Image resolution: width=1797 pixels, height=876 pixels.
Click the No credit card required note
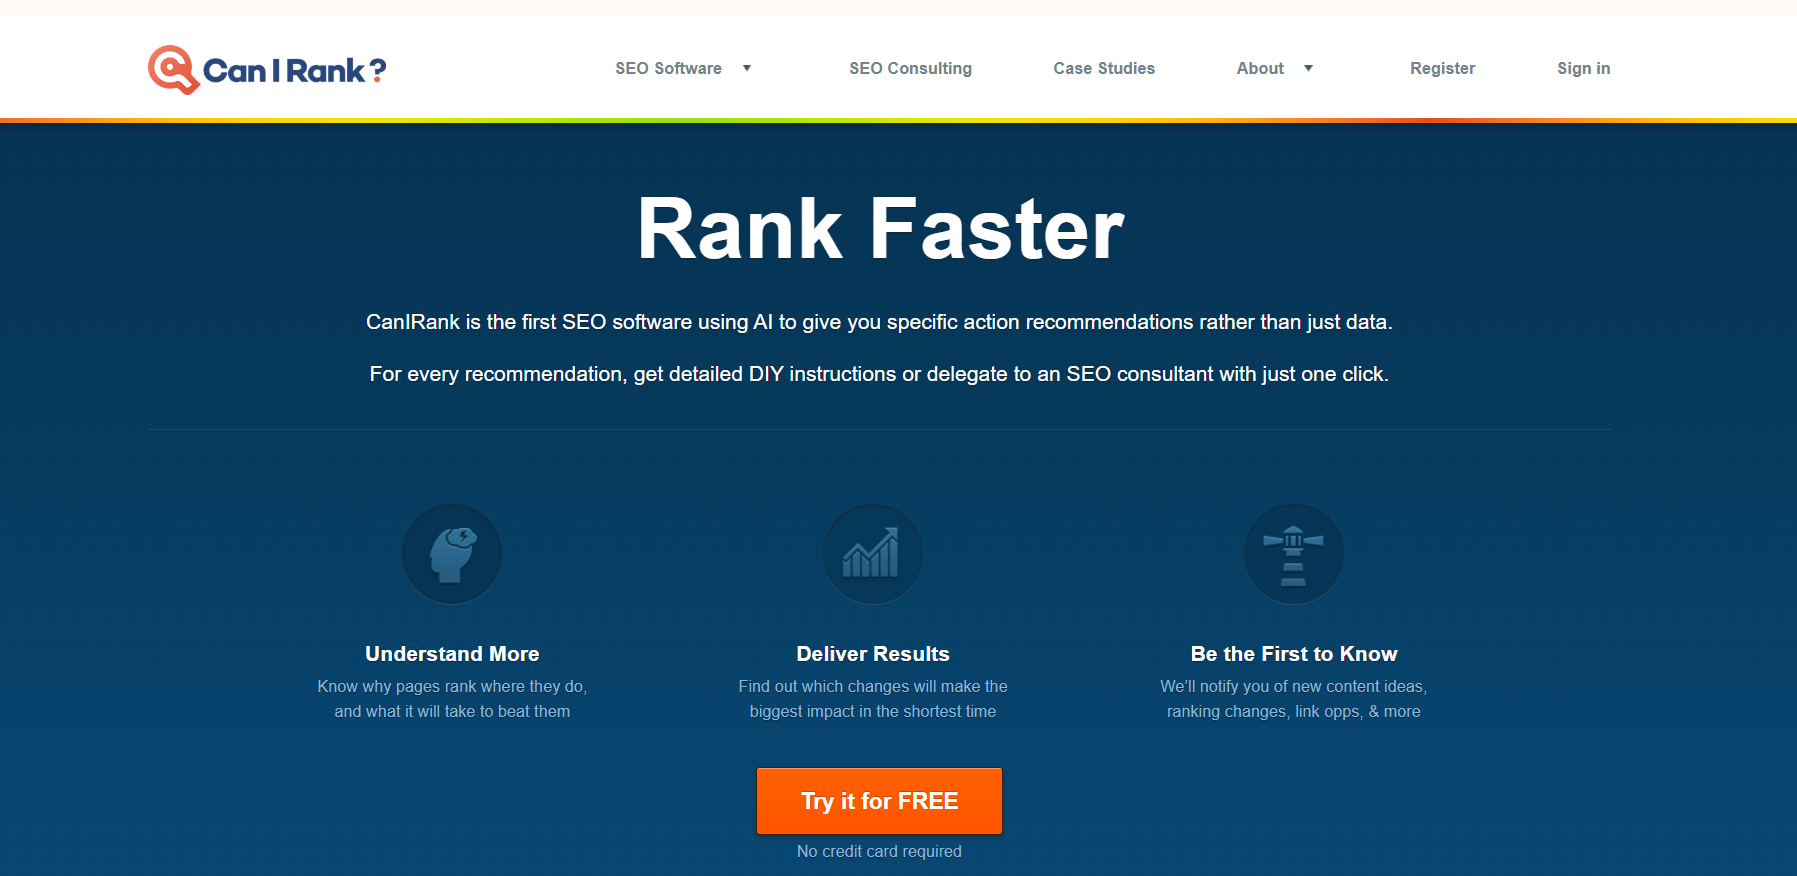(879, 851)
